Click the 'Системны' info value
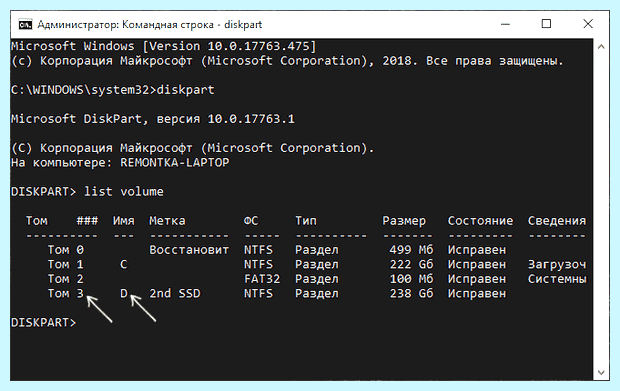Image resolution: width=620 pixels, height=391 pixels. pyautogui.click(x=557, y=279)
